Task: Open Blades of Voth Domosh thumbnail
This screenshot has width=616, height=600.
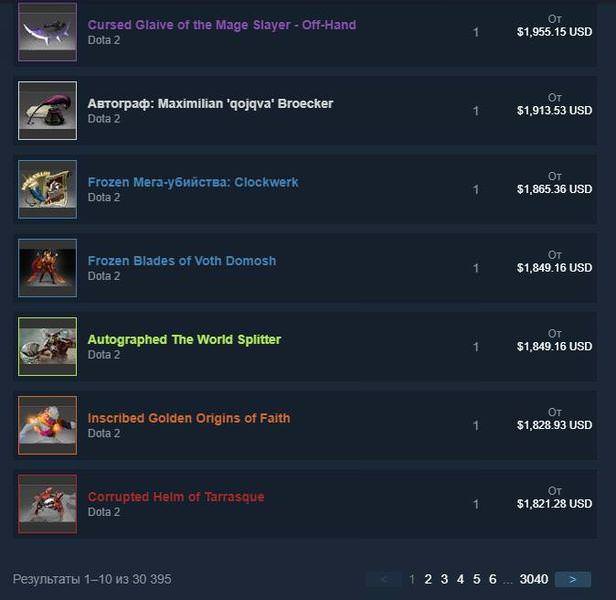Action: point(48,268)
